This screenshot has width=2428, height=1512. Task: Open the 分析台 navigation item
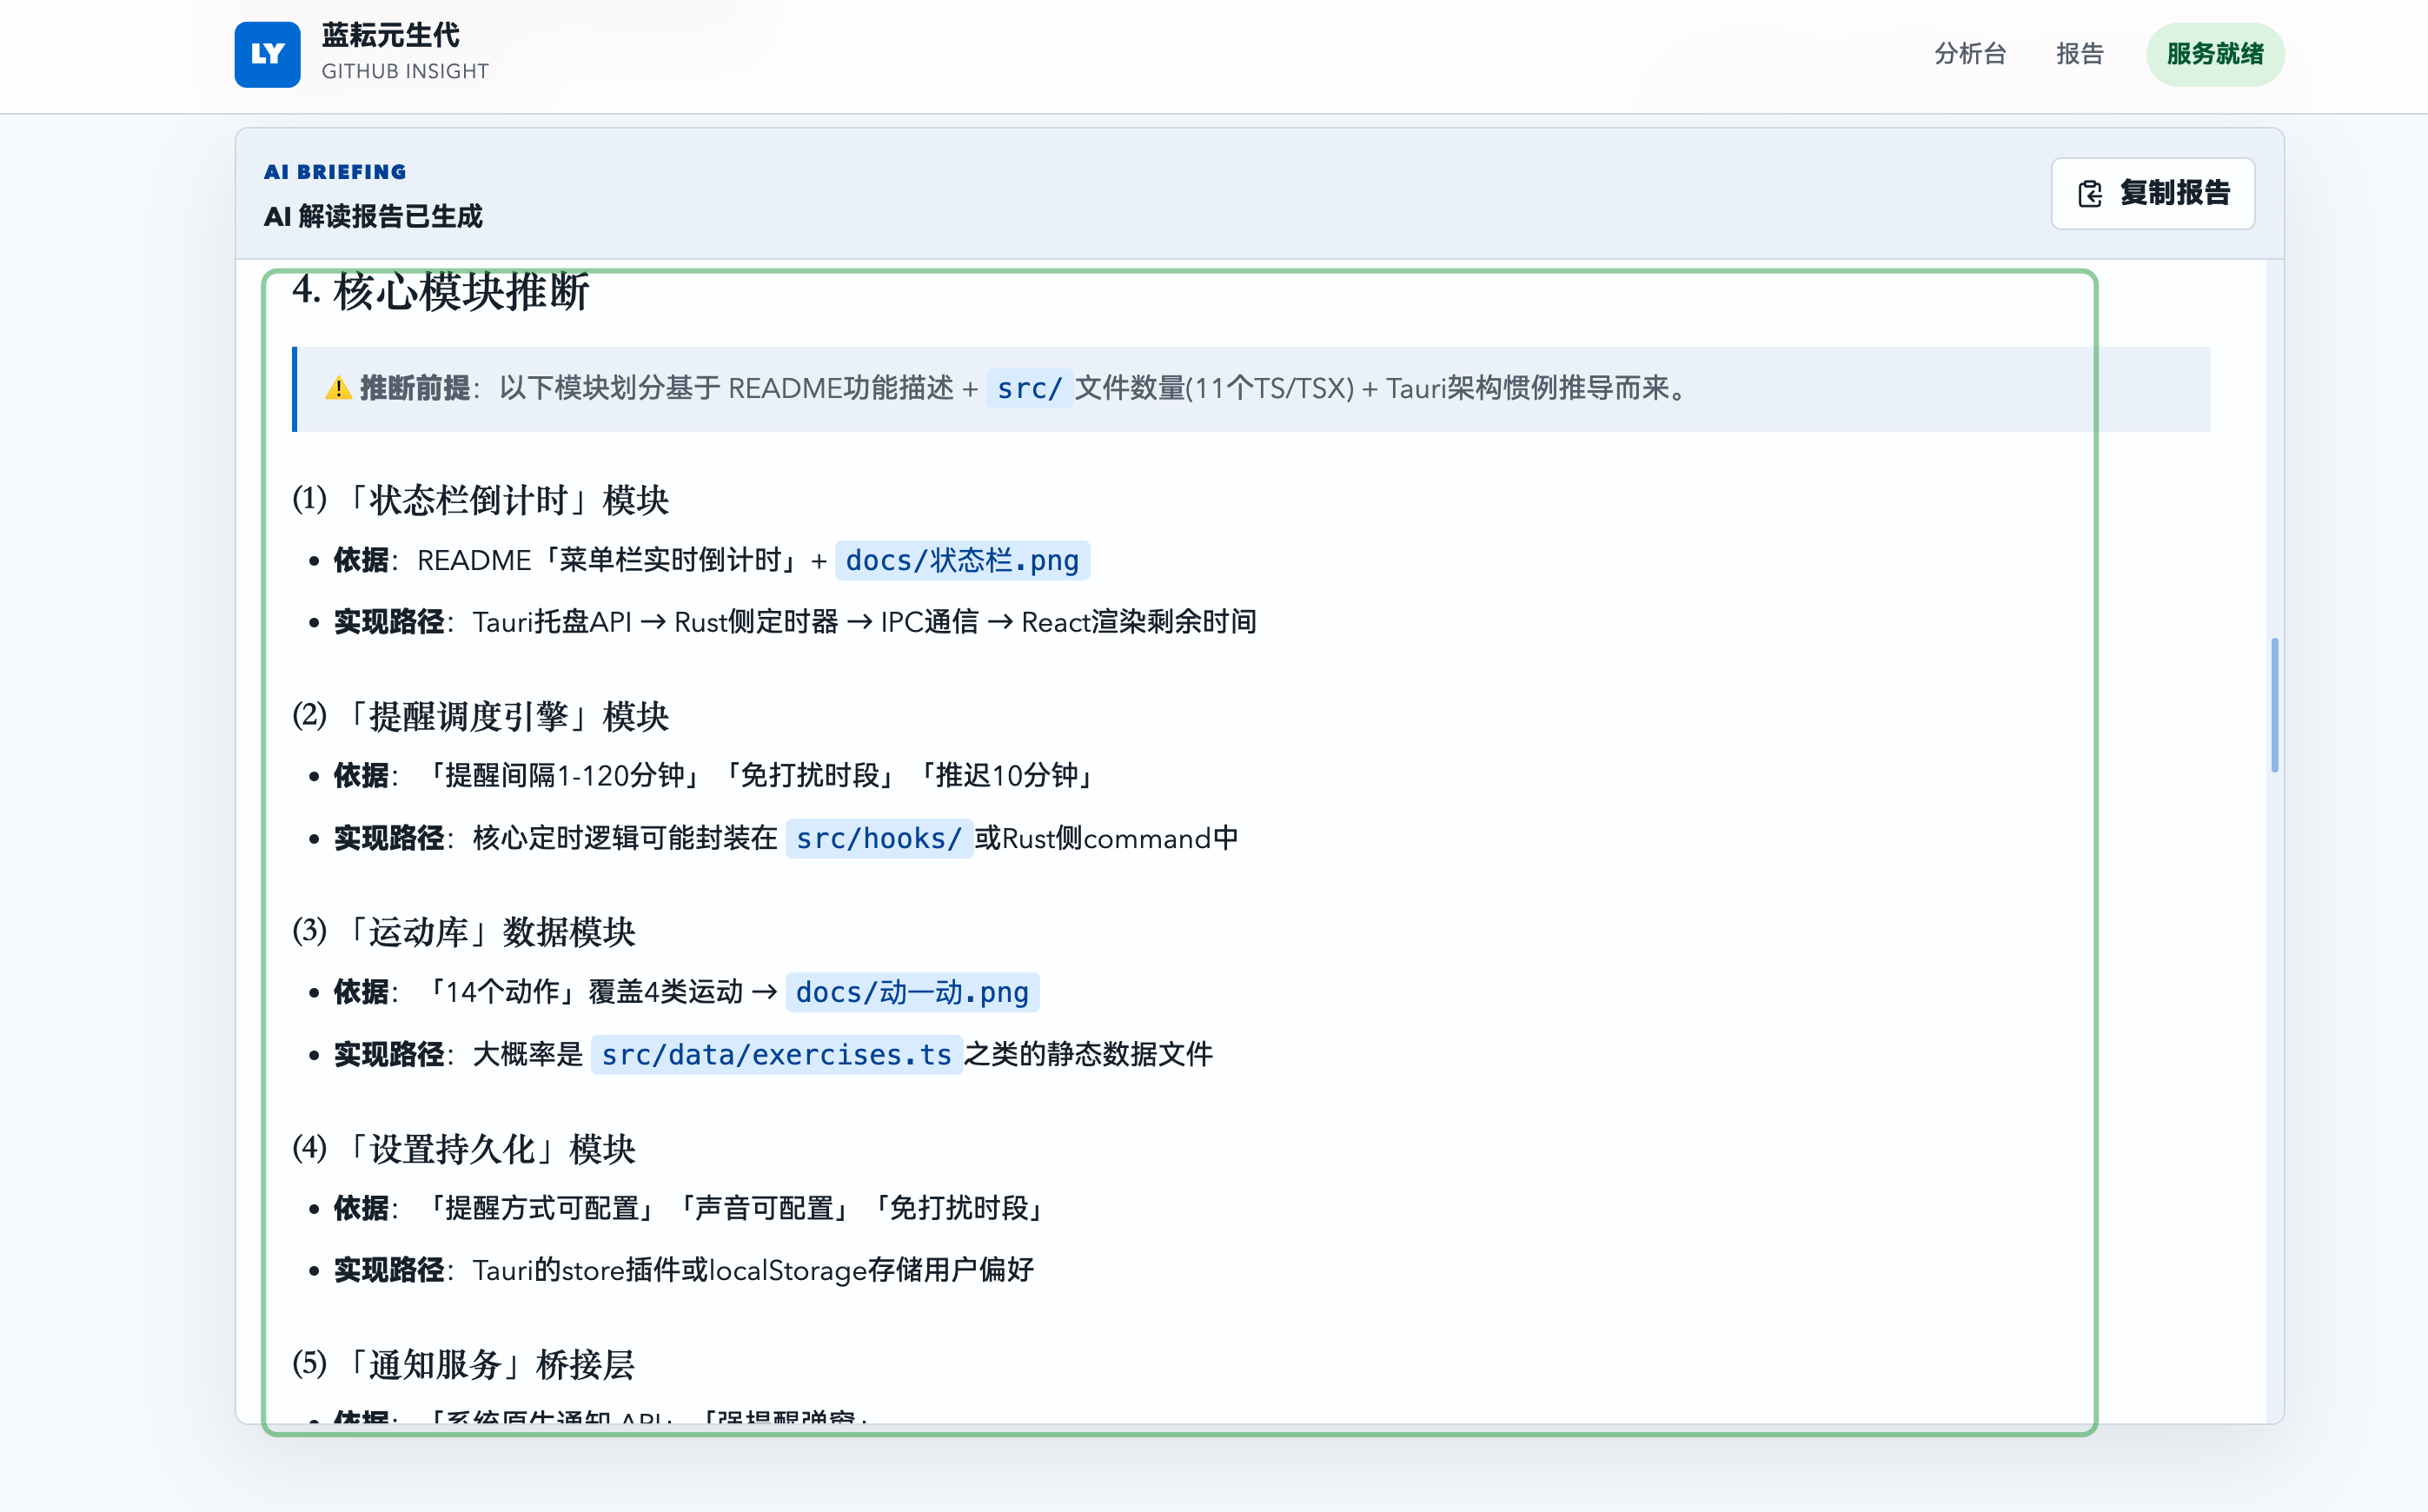click(x=1970, y=54)
